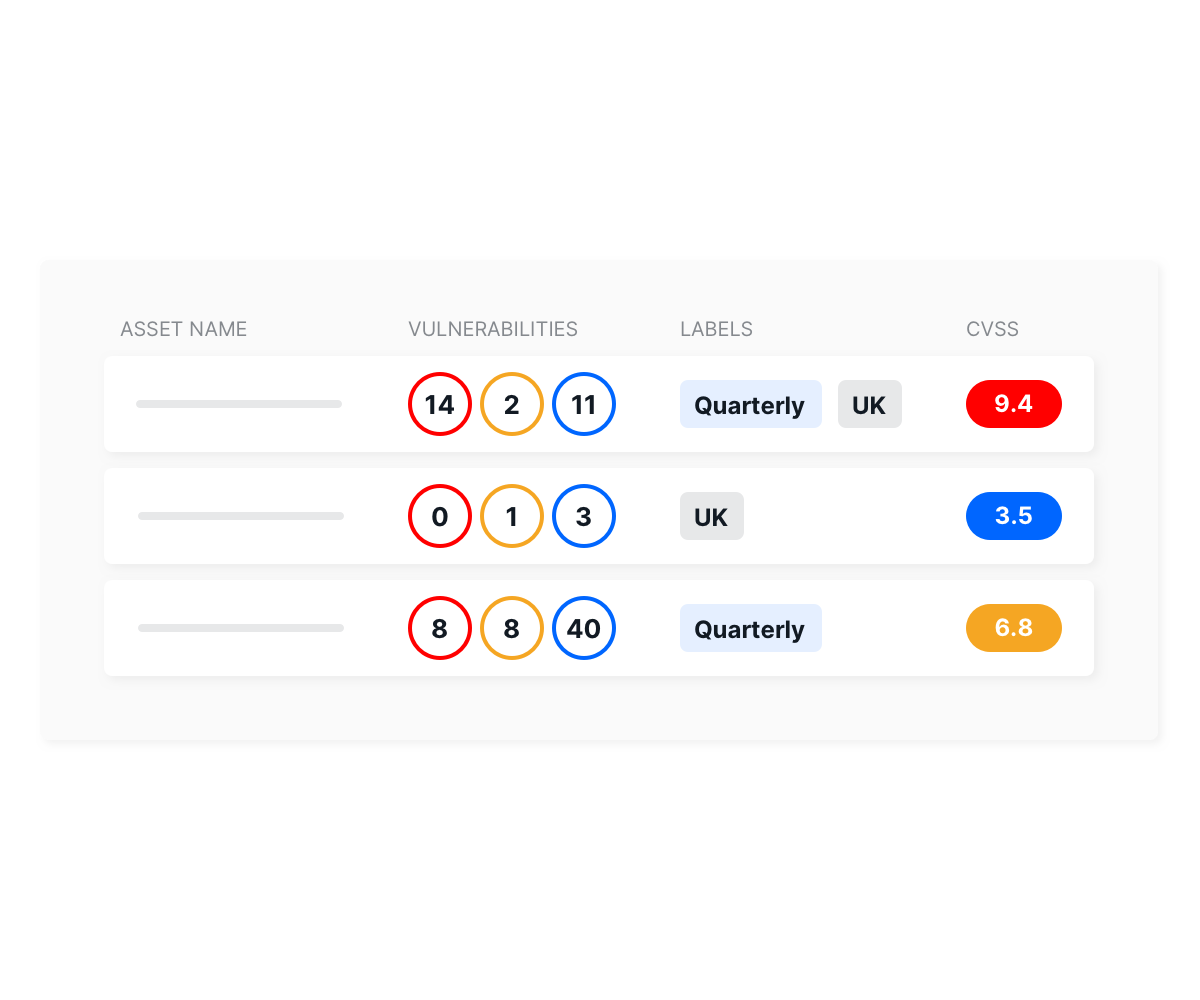Click the orange 6.8 CVSS score badge
Viewport: 1200px width, 1000px height.
[1014, 628]
